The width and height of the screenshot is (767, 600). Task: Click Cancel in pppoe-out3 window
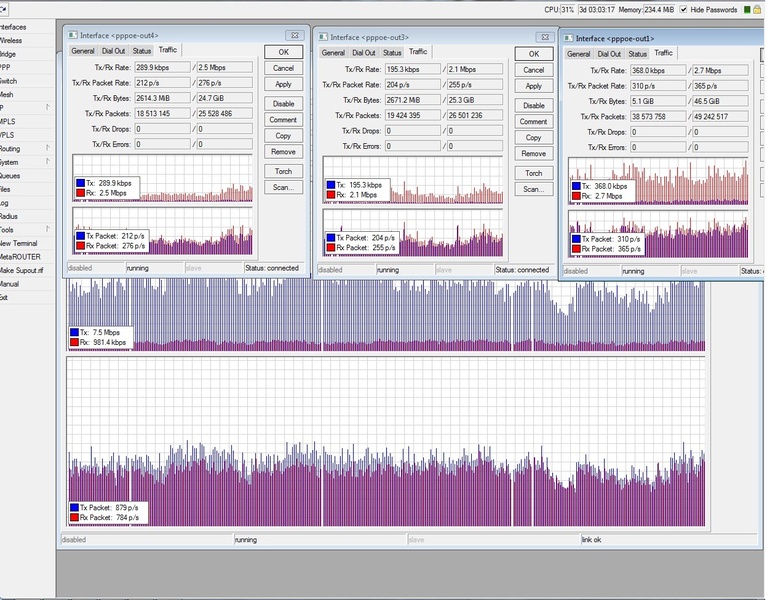(534, 70)
